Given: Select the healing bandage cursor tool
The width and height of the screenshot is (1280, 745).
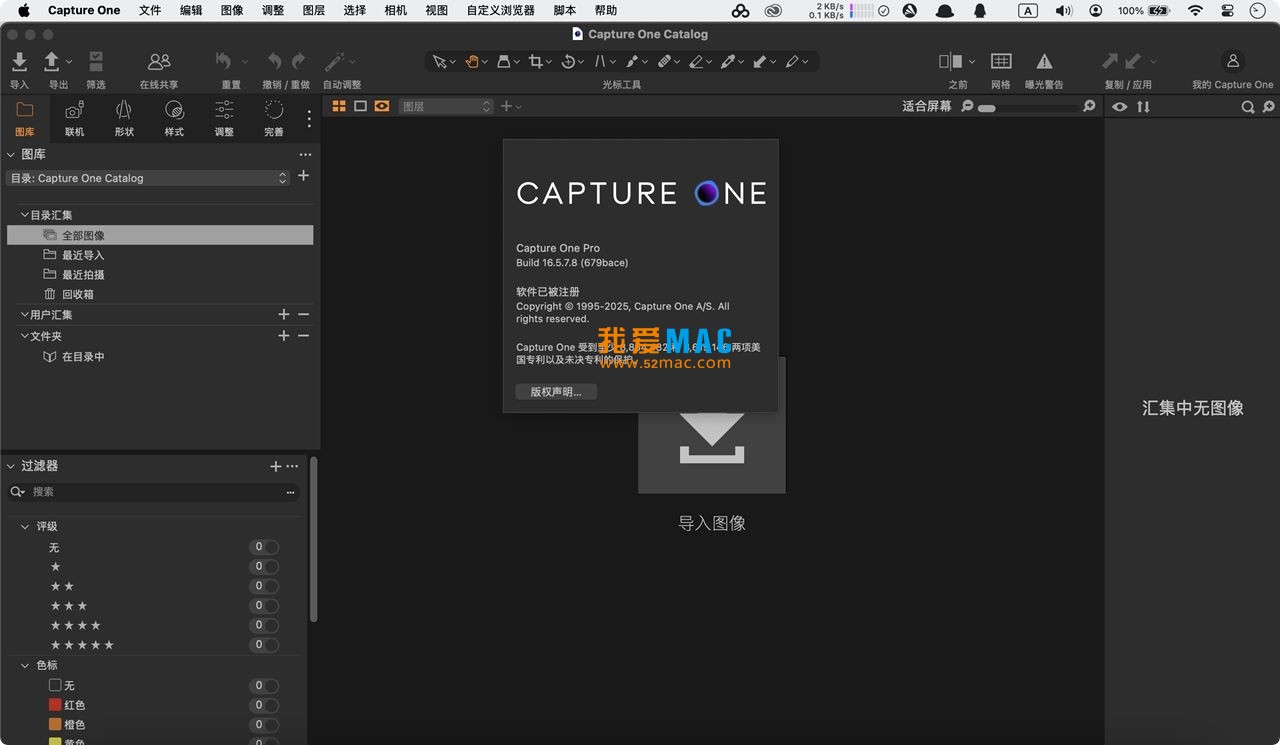Looking at the screenshot, I should coord(664,62).
